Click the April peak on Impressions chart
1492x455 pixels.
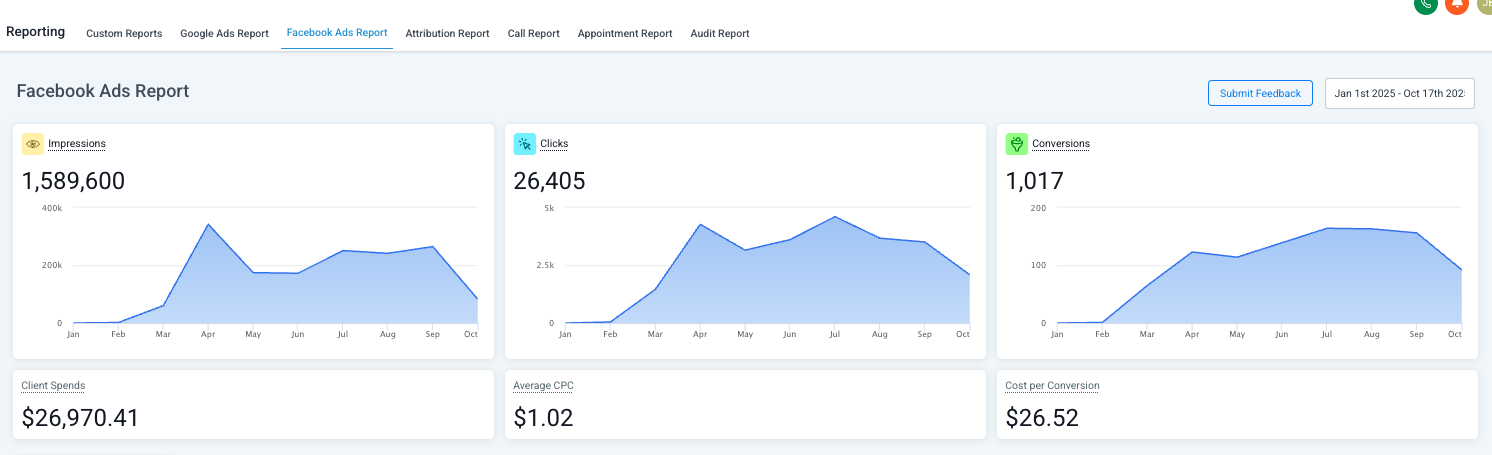[208, 224]
